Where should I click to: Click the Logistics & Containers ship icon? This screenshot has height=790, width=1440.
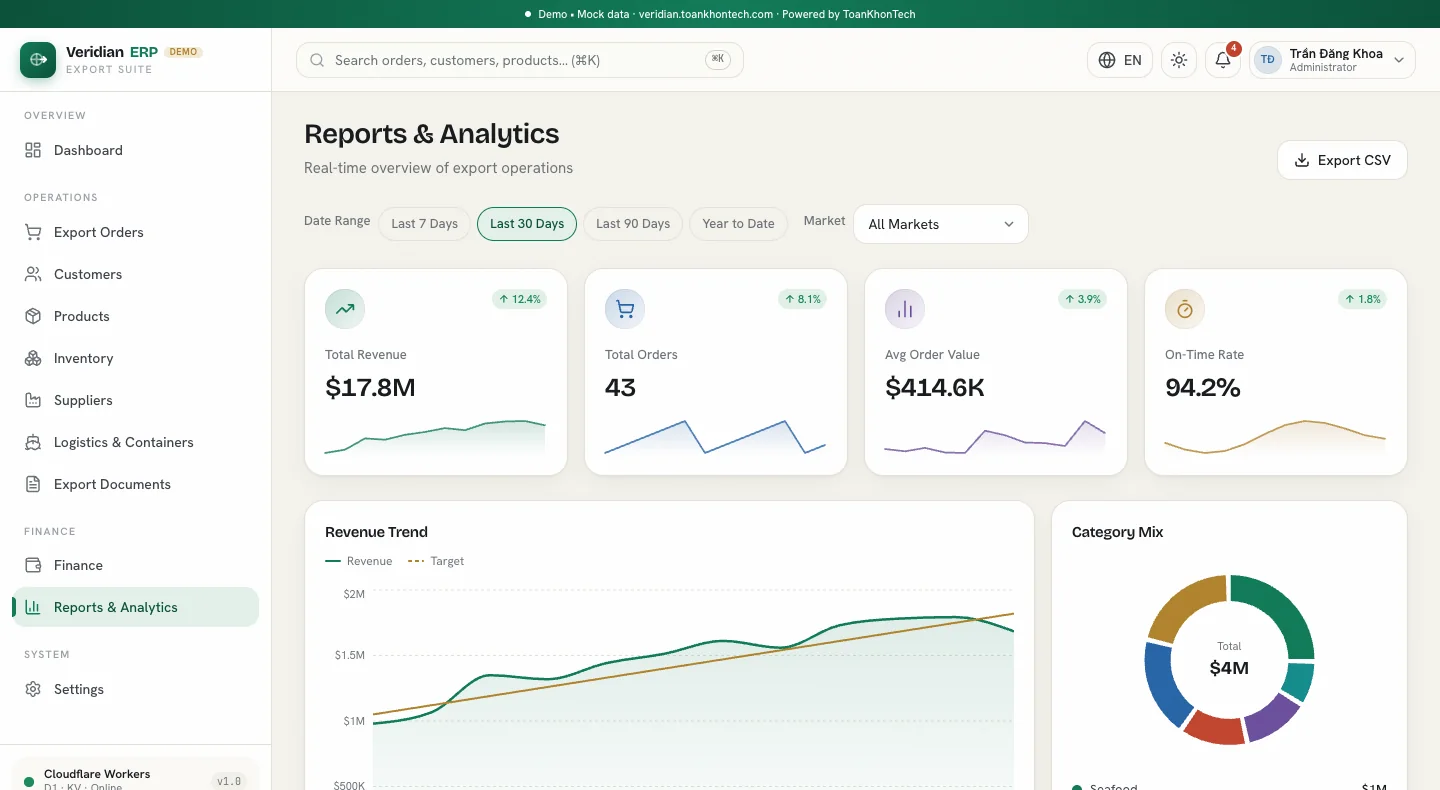click(33, 442)
